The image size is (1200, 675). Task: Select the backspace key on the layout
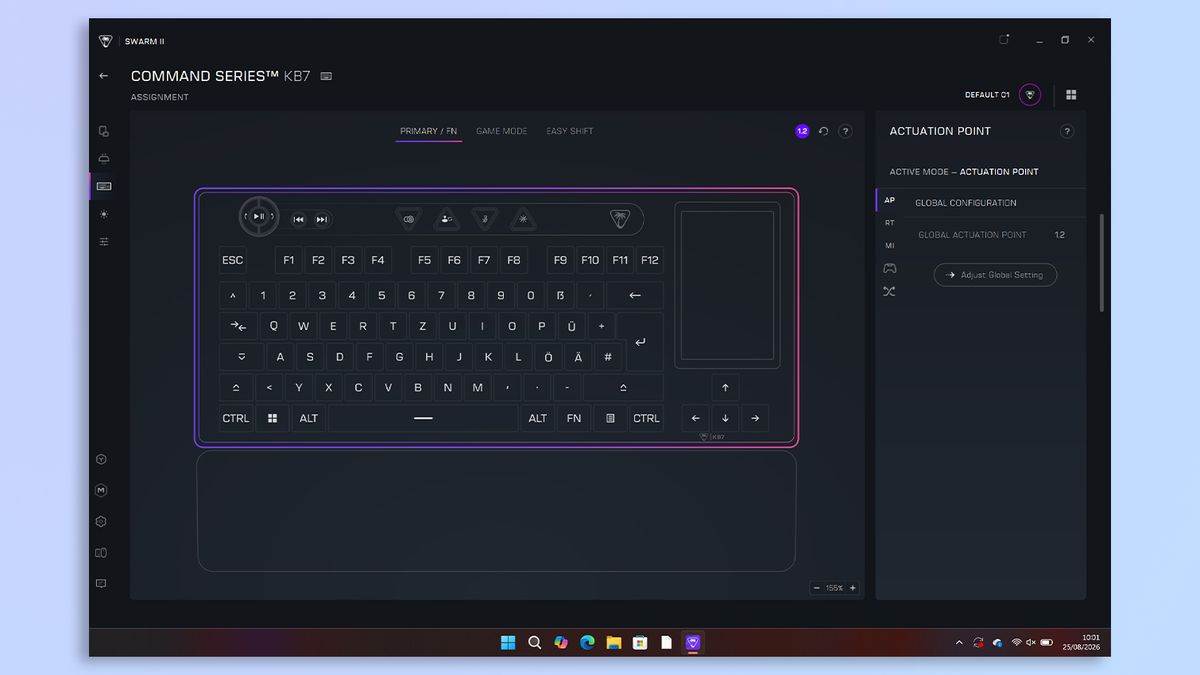pyautogui.click(x=635, y=295)
